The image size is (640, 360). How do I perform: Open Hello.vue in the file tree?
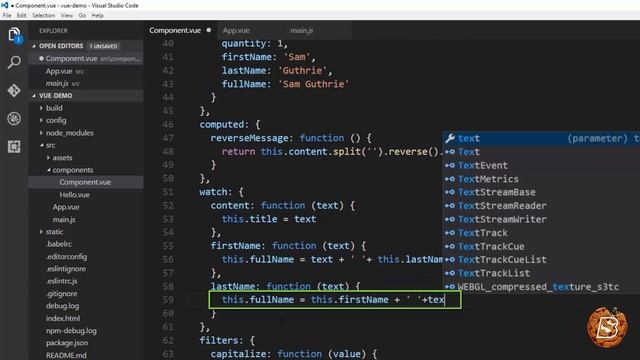75,195
